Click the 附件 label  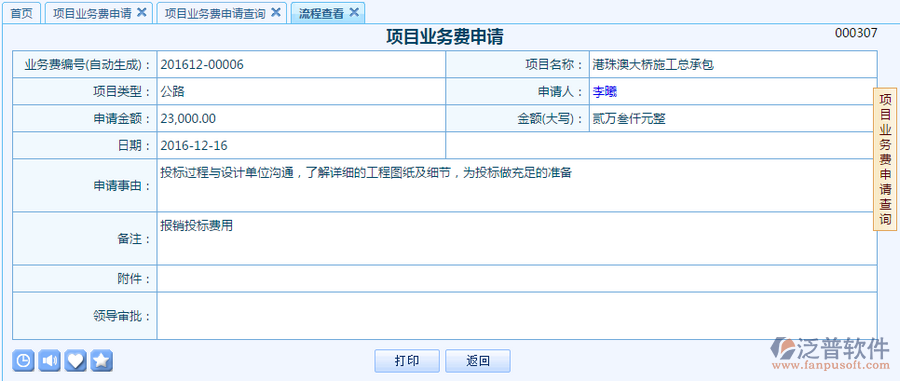click(x=134, y=279)
